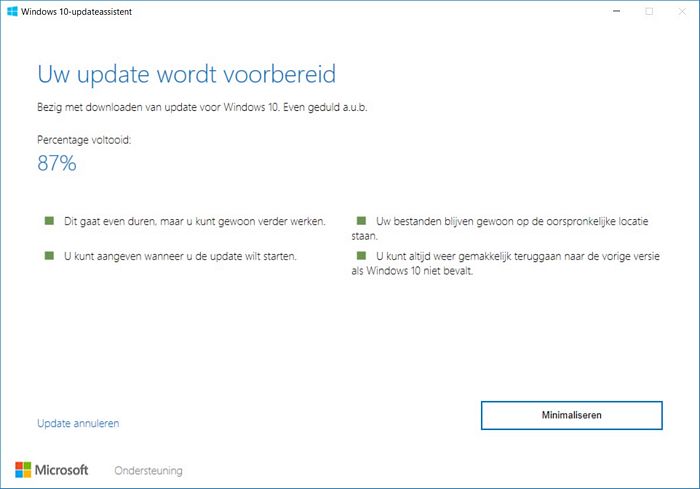Viewport: 700px width, 489px height.
Task: Click the text Bezig met downloaden van update
Action: (x=202, y=107)
